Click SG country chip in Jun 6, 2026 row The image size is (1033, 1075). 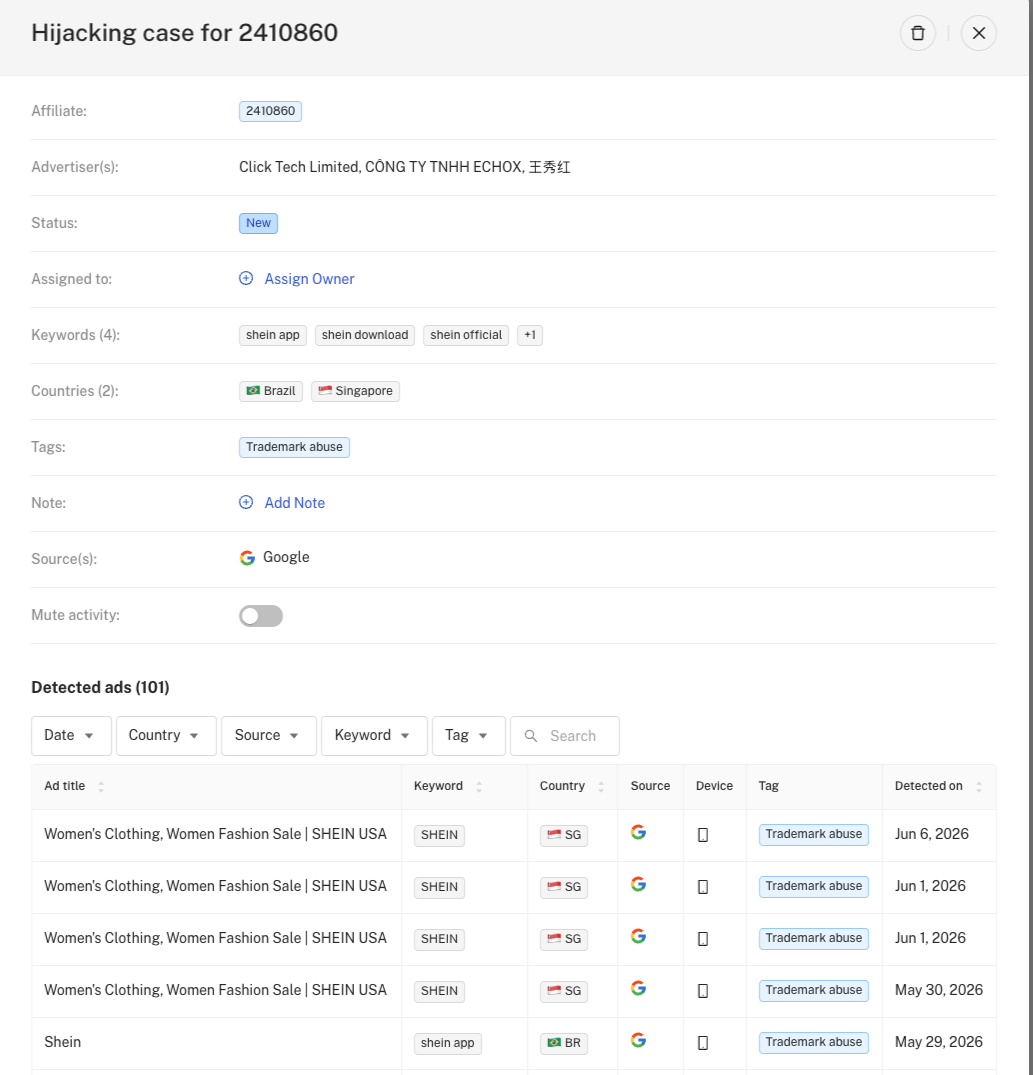pos(563,835)
